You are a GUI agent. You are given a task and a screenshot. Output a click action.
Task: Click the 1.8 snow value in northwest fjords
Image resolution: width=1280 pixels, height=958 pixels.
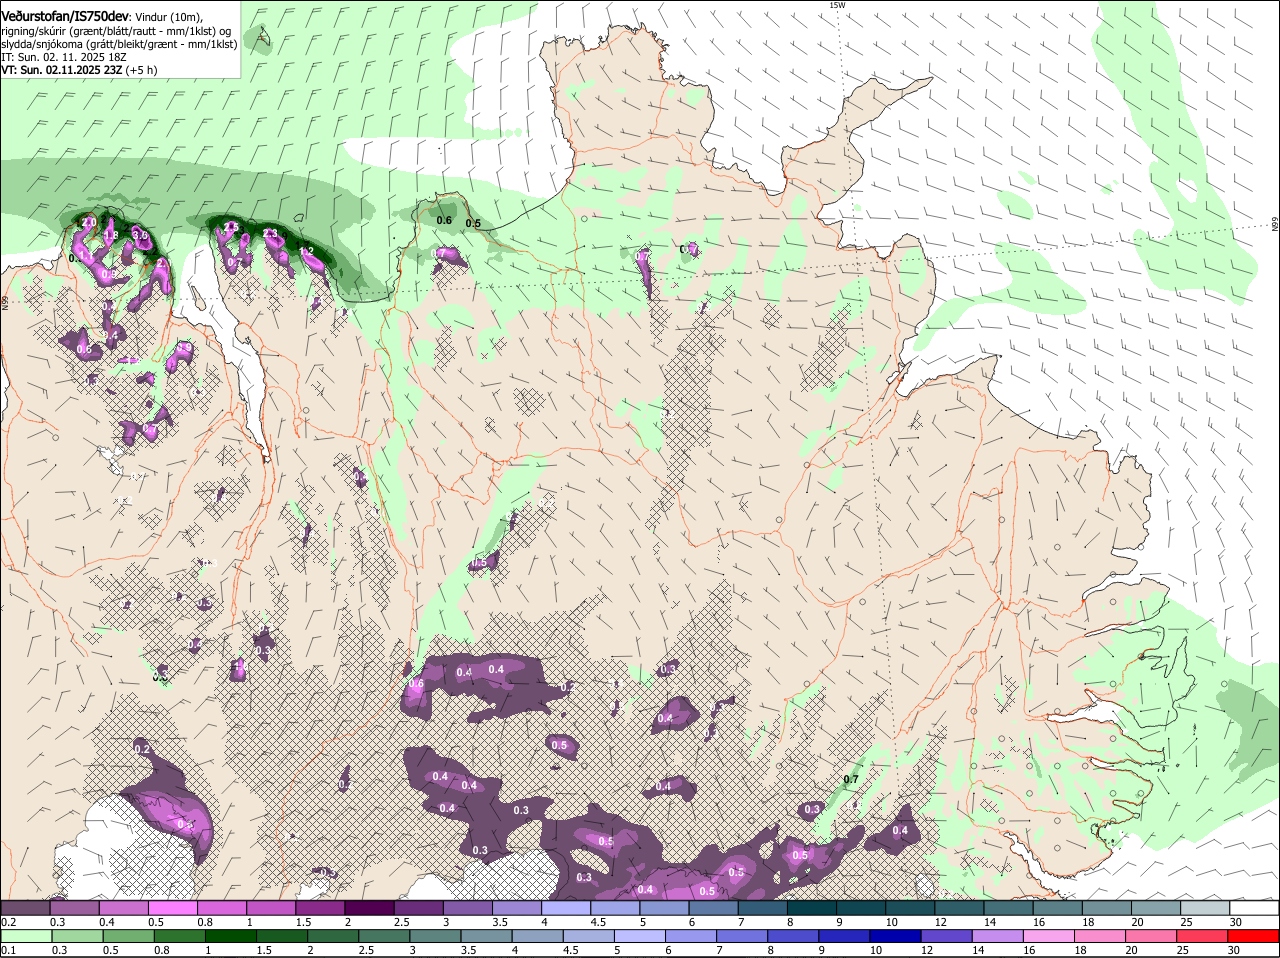click(x=111, y=236)
